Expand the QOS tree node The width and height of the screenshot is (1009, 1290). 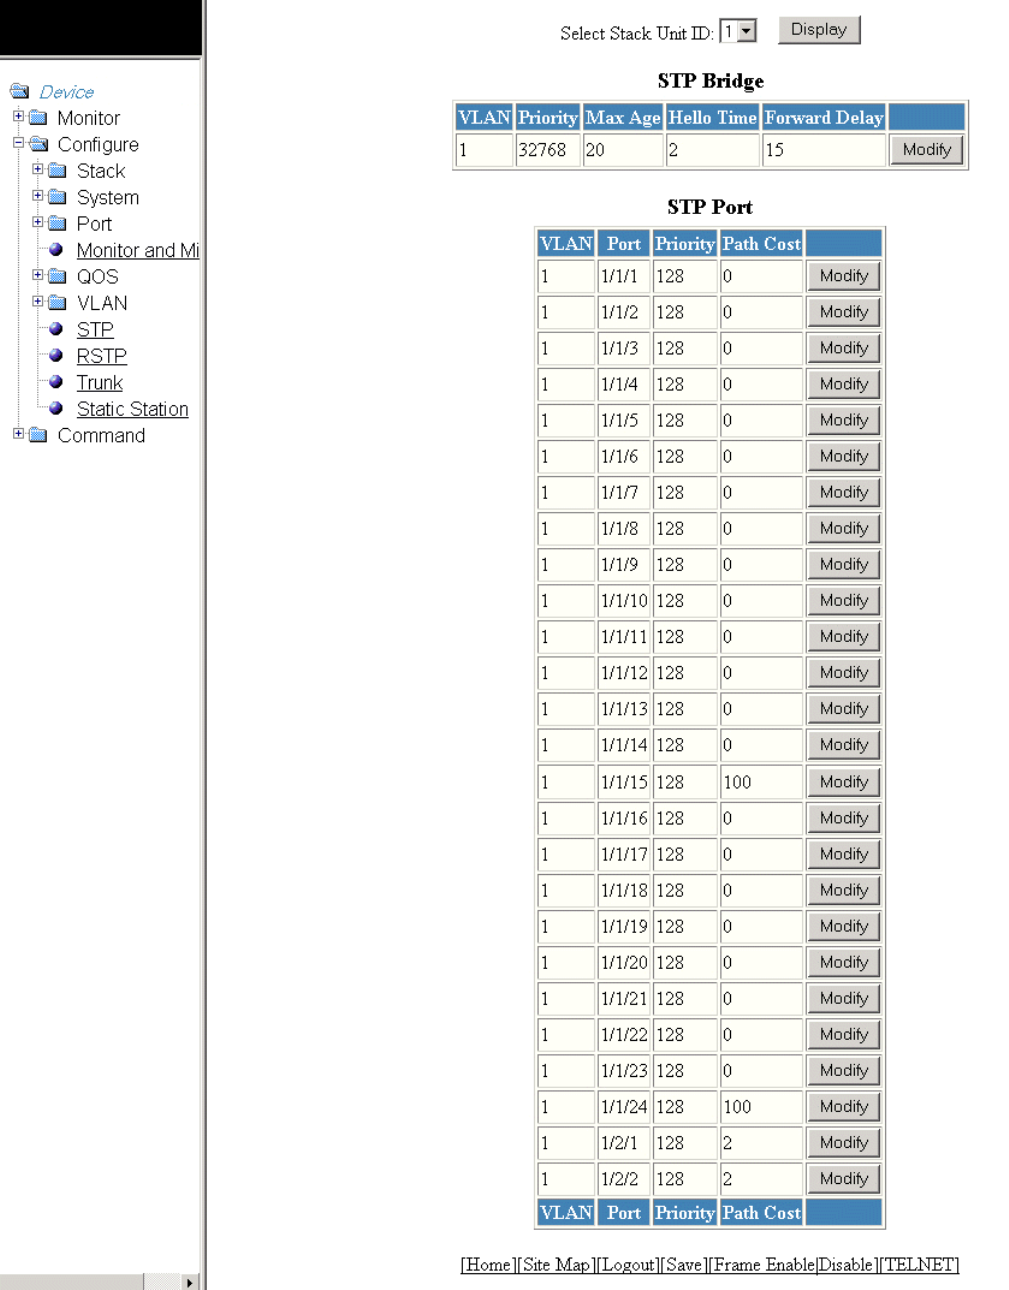click(38, 275)
